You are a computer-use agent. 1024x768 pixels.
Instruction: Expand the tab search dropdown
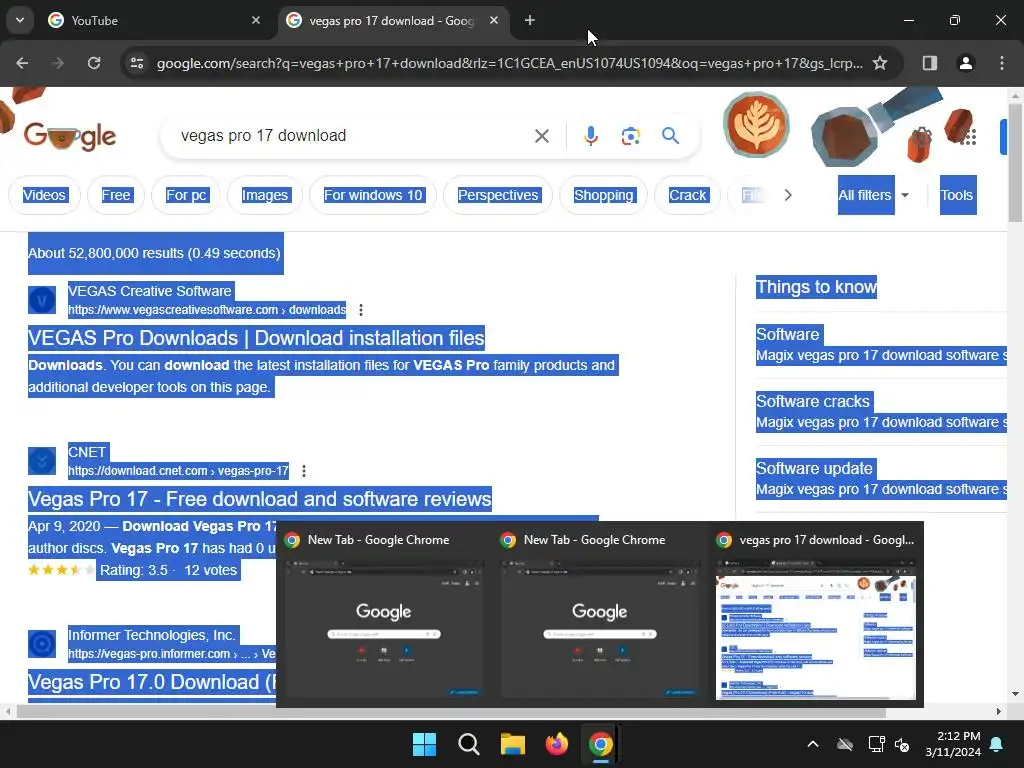click(20, 20)
